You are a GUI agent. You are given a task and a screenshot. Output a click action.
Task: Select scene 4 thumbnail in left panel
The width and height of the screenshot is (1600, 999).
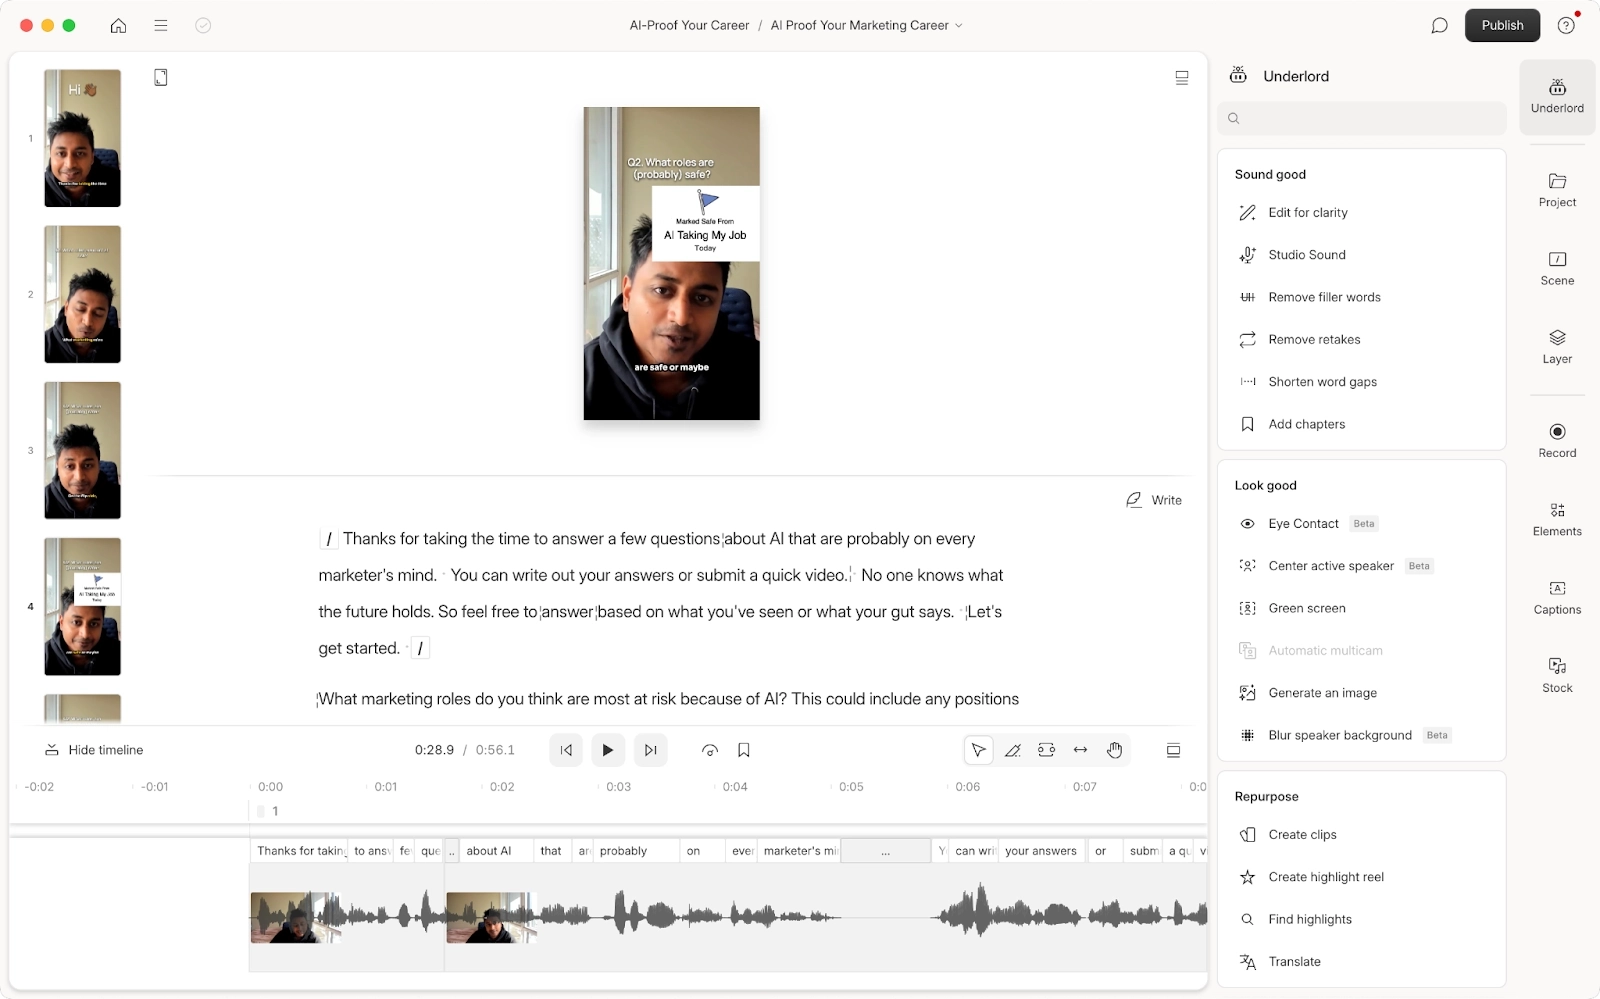pos(82,606)
